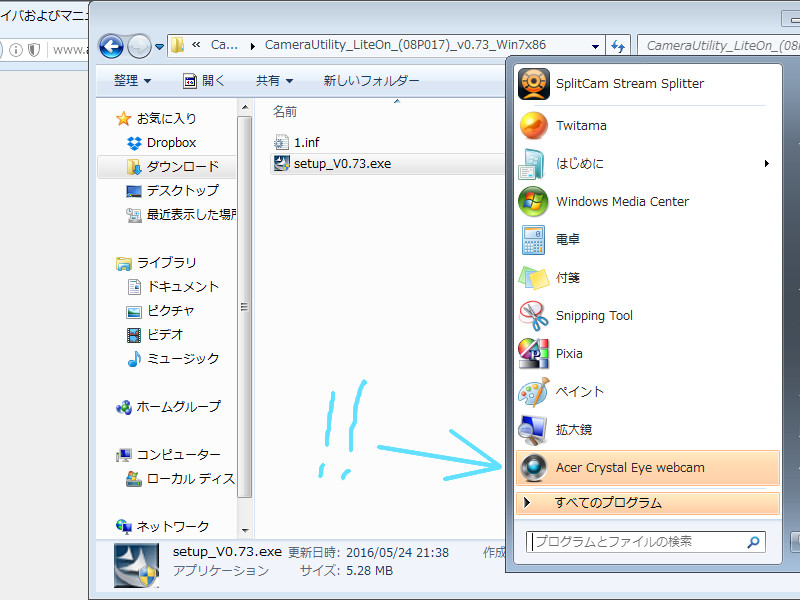Launch Windows Media Center icon
This screenshot has width=800, height=600.
pyautogui.click(x=533, y=202)
